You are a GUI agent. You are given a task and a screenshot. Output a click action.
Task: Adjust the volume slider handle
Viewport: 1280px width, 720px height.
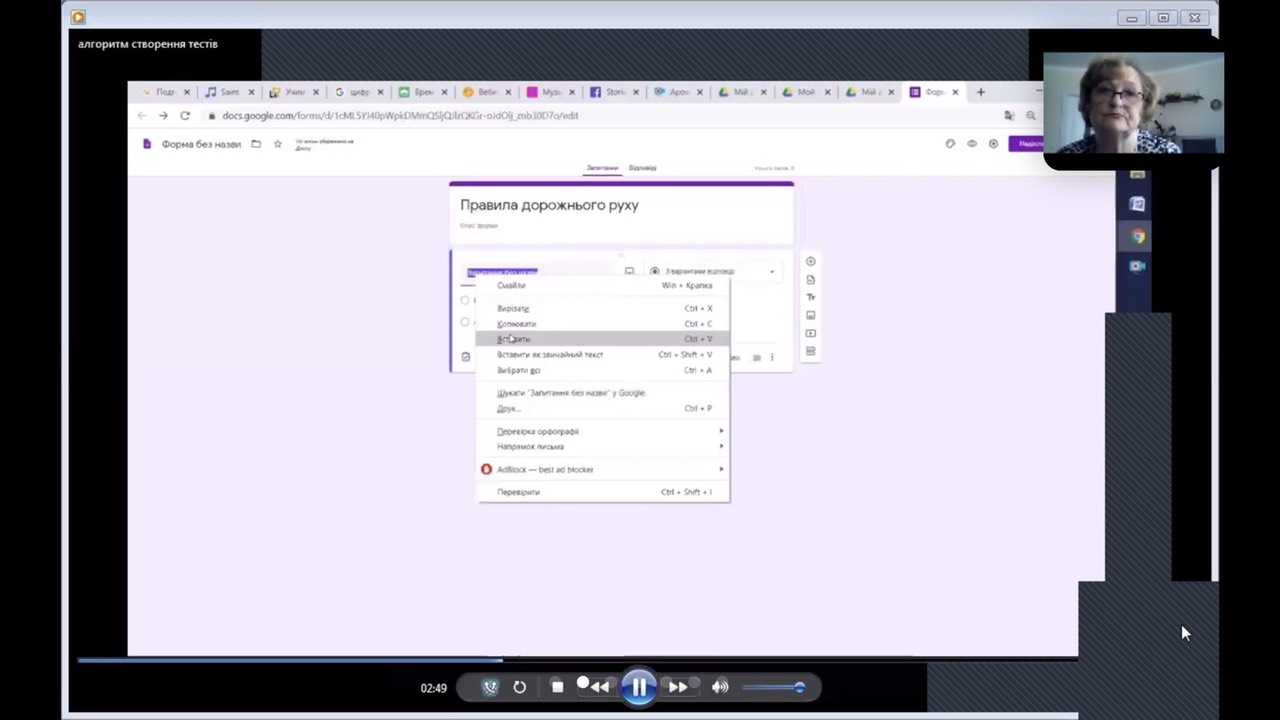coord(799,687)
